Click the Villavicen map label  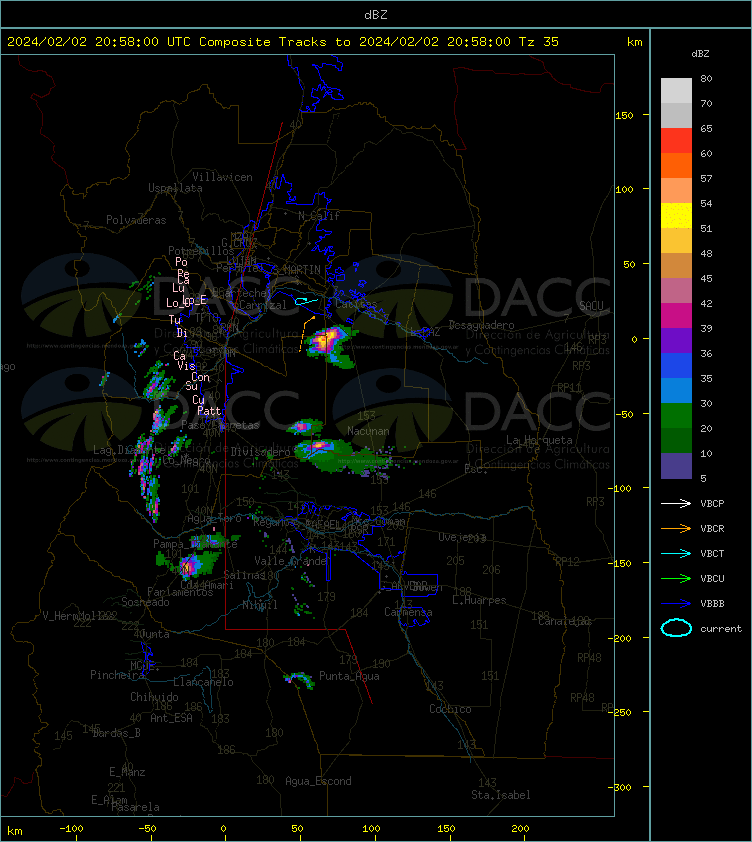pos(222,177)
